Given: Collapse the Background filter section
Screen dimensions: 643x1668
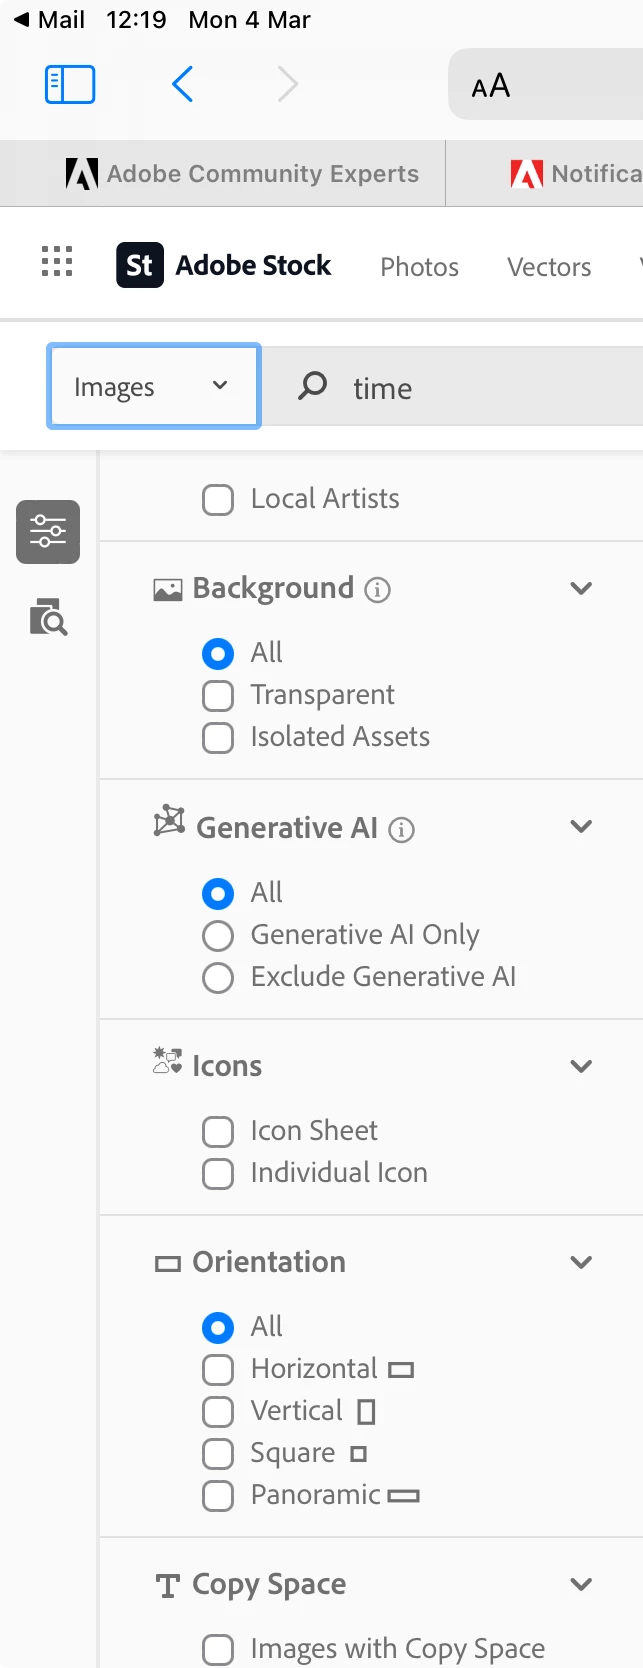Looking at the screenshot, I should click(x=581, y=588).
